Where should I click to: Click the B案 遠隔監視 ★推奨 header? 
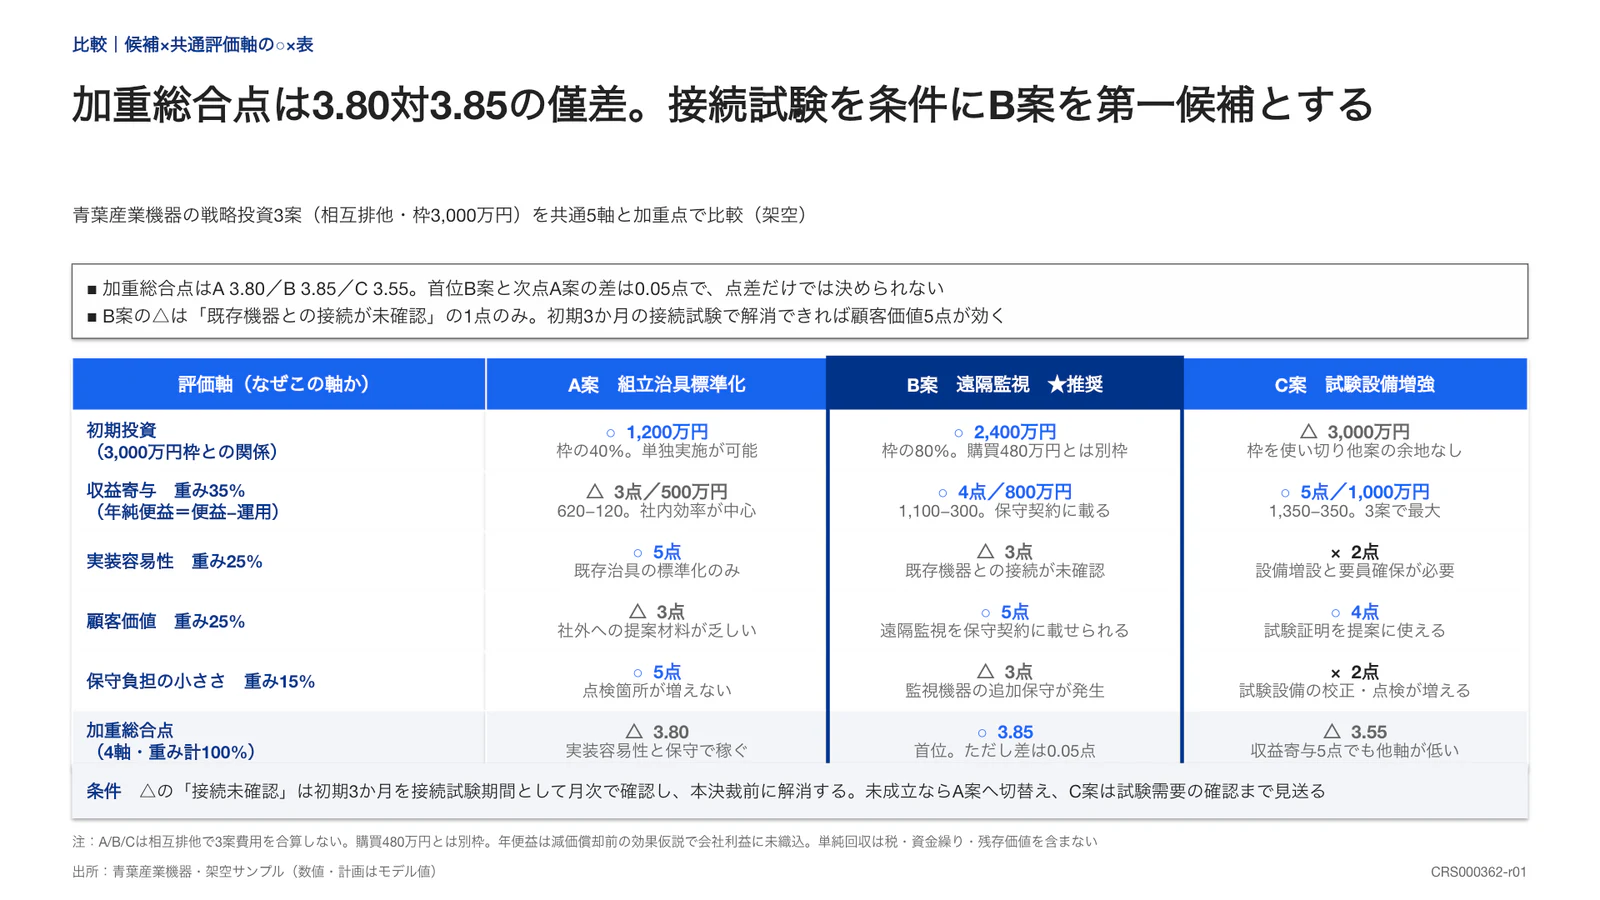pyautogui.click(x=1005, y=384)
